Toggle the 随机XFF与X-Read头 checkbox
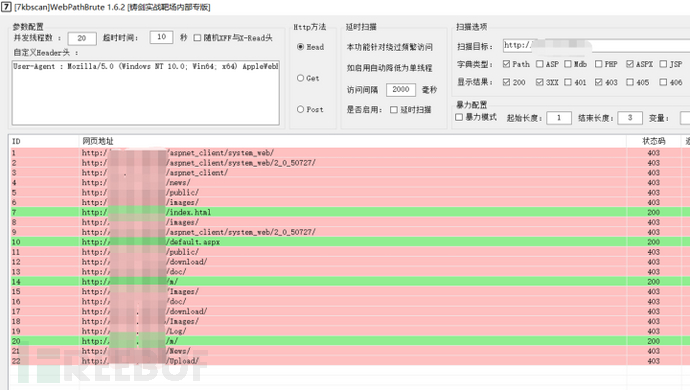690x390 pixels. [x=197, y=38]
